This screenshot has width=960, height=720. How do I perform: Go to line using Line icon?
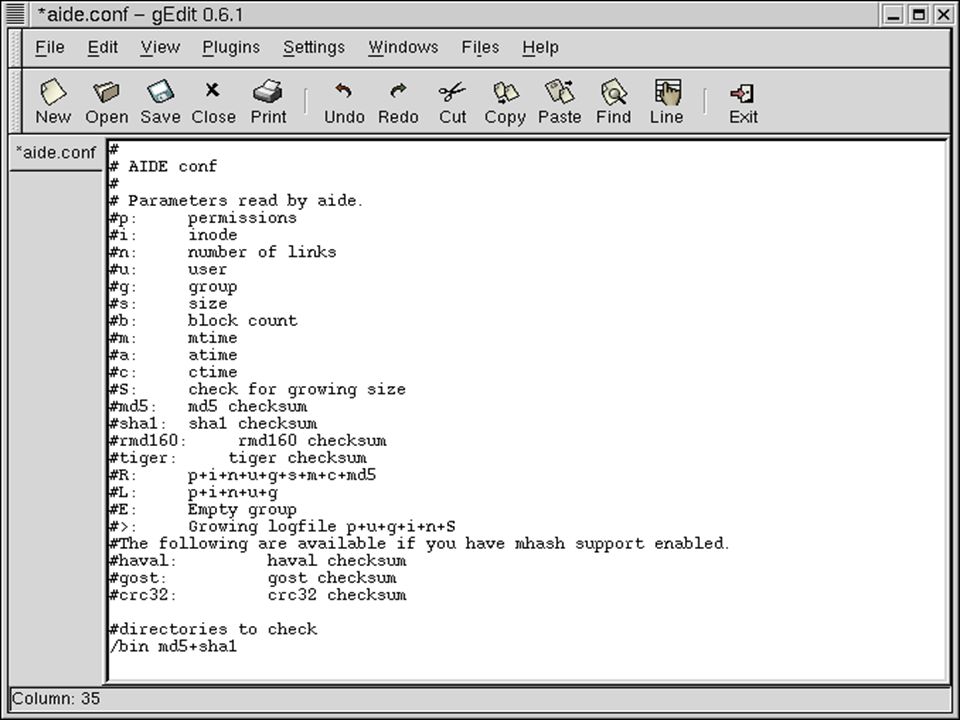point(667,102)
